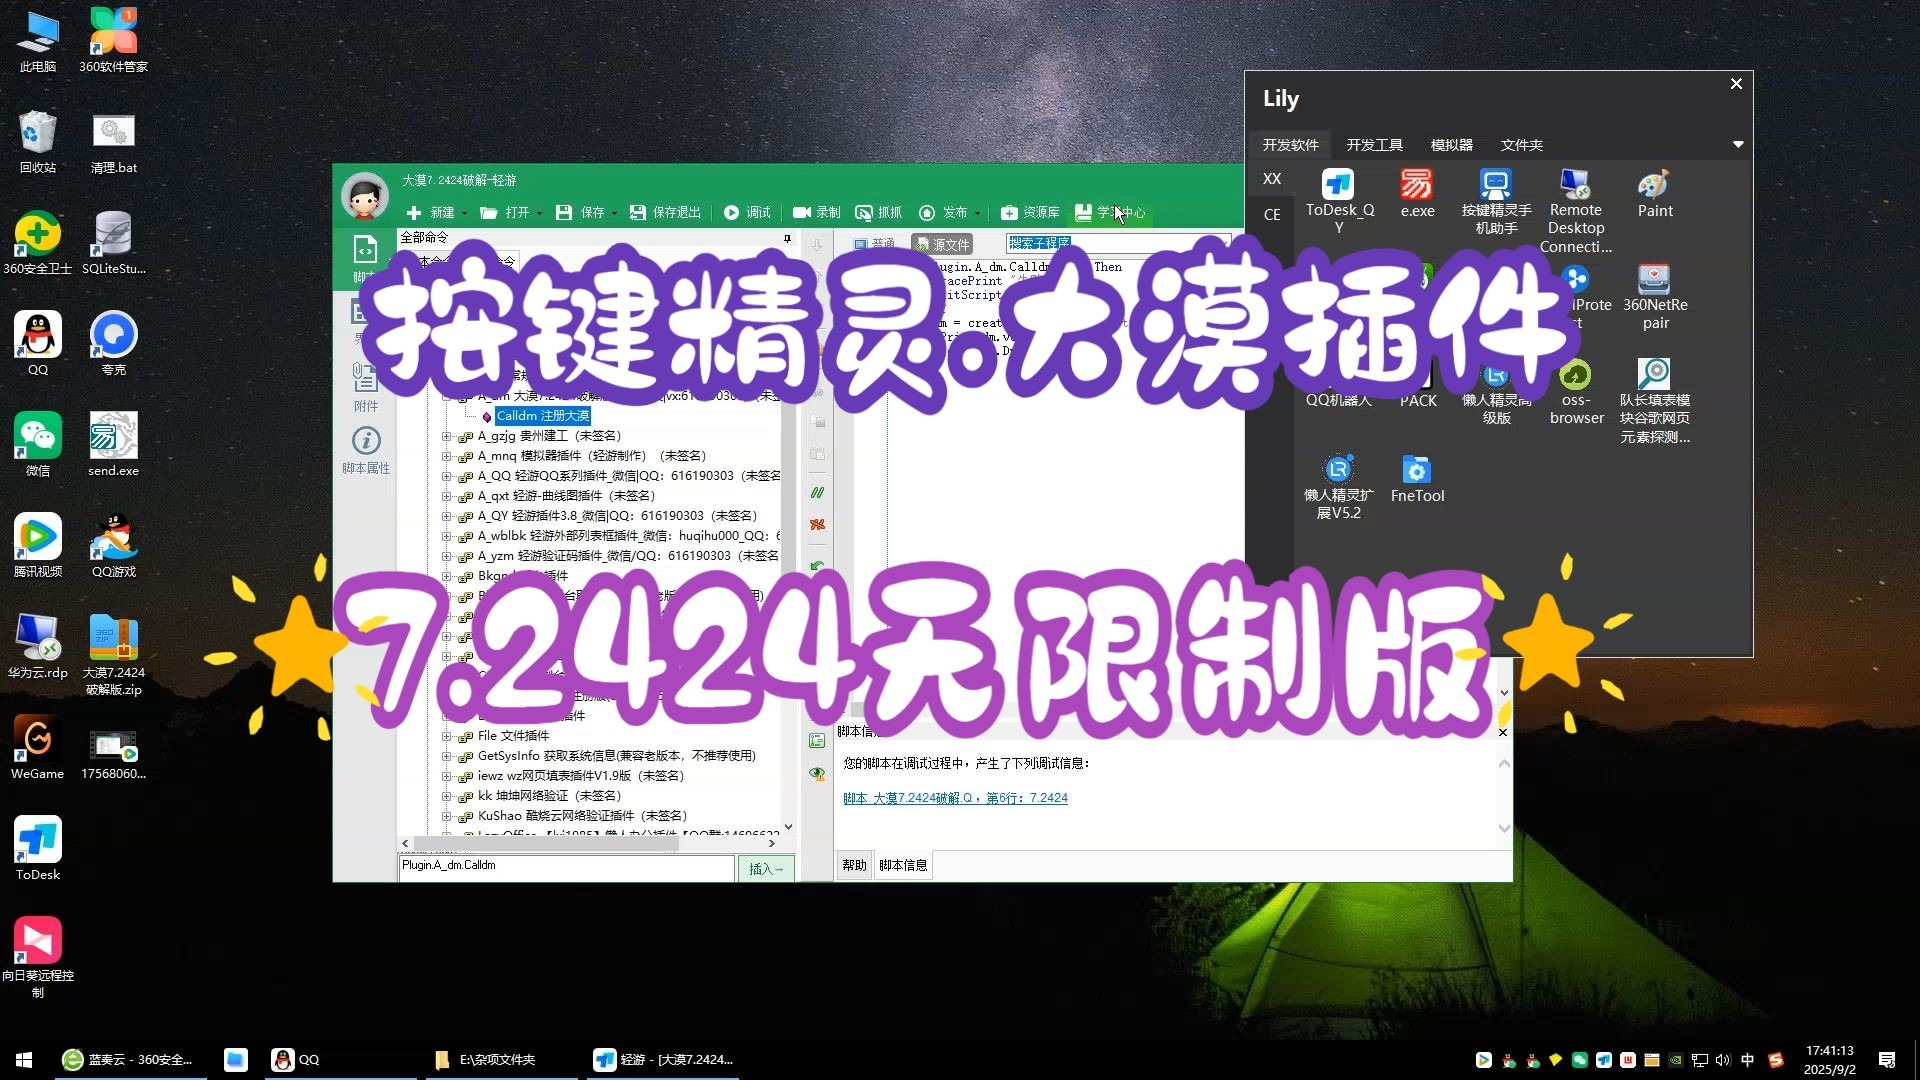
Task: Click the 保存 (Save) button
Action: (580, 212)
